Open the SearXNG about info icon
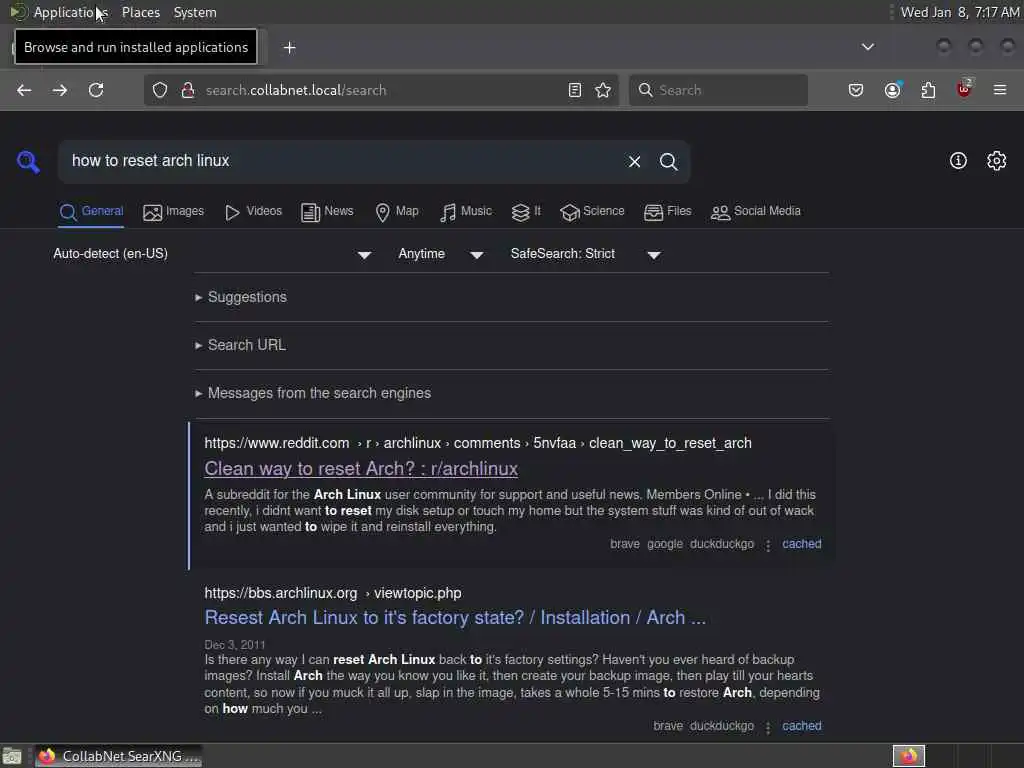 click(958, 161)
